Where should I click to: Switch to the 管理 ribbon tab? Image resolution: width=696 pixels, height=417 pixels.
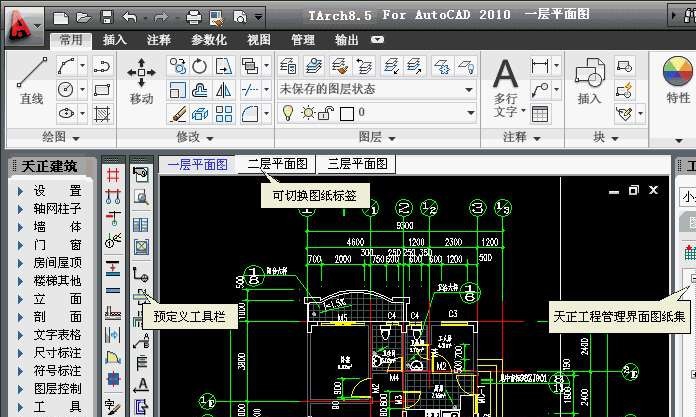tap(303, 40)
